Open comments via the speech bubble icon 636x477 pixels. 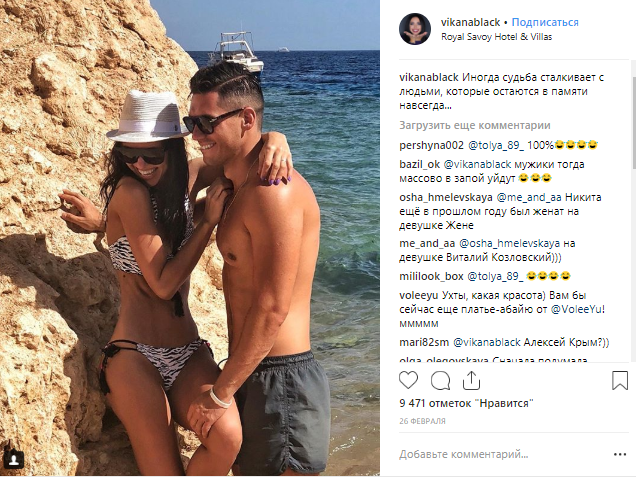(x=440, y=380)
